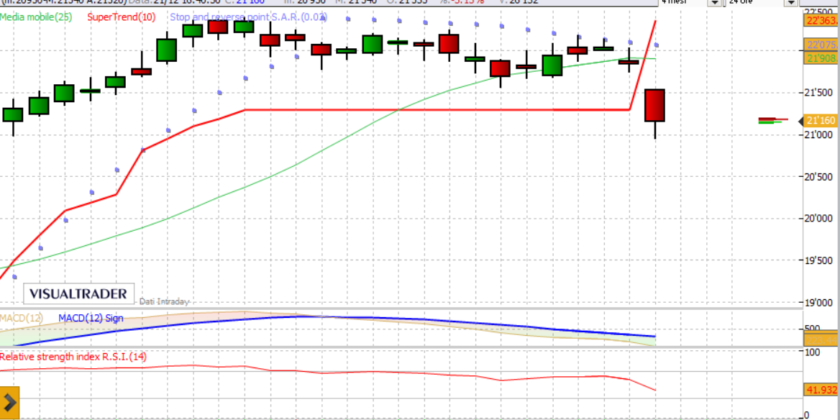Select the 'Media mobile(25)' indicator label
Screen dimensions: 840x420
pos(36,17)
